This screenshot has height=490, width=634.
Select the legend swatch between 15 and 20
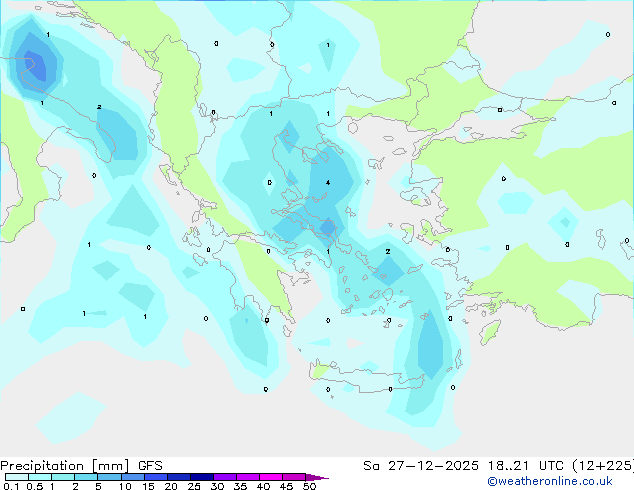coord(156,477)
